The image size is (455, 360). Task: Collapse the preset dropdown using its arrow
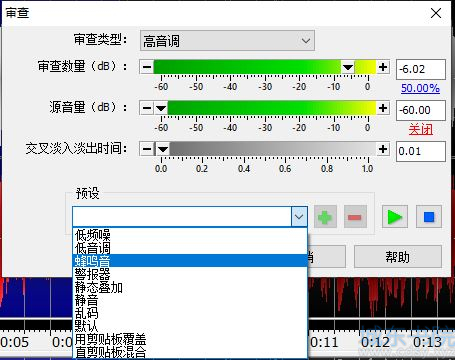(x=299, y=217)
